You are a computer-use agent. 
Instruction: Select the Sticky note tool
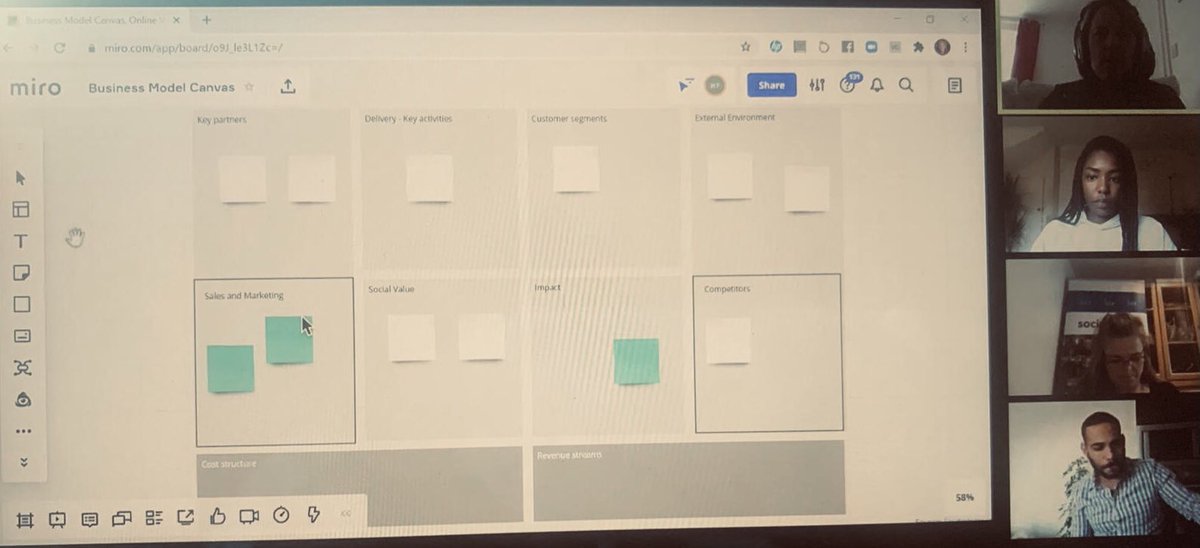pyautogui.click(x=21, y=273)
